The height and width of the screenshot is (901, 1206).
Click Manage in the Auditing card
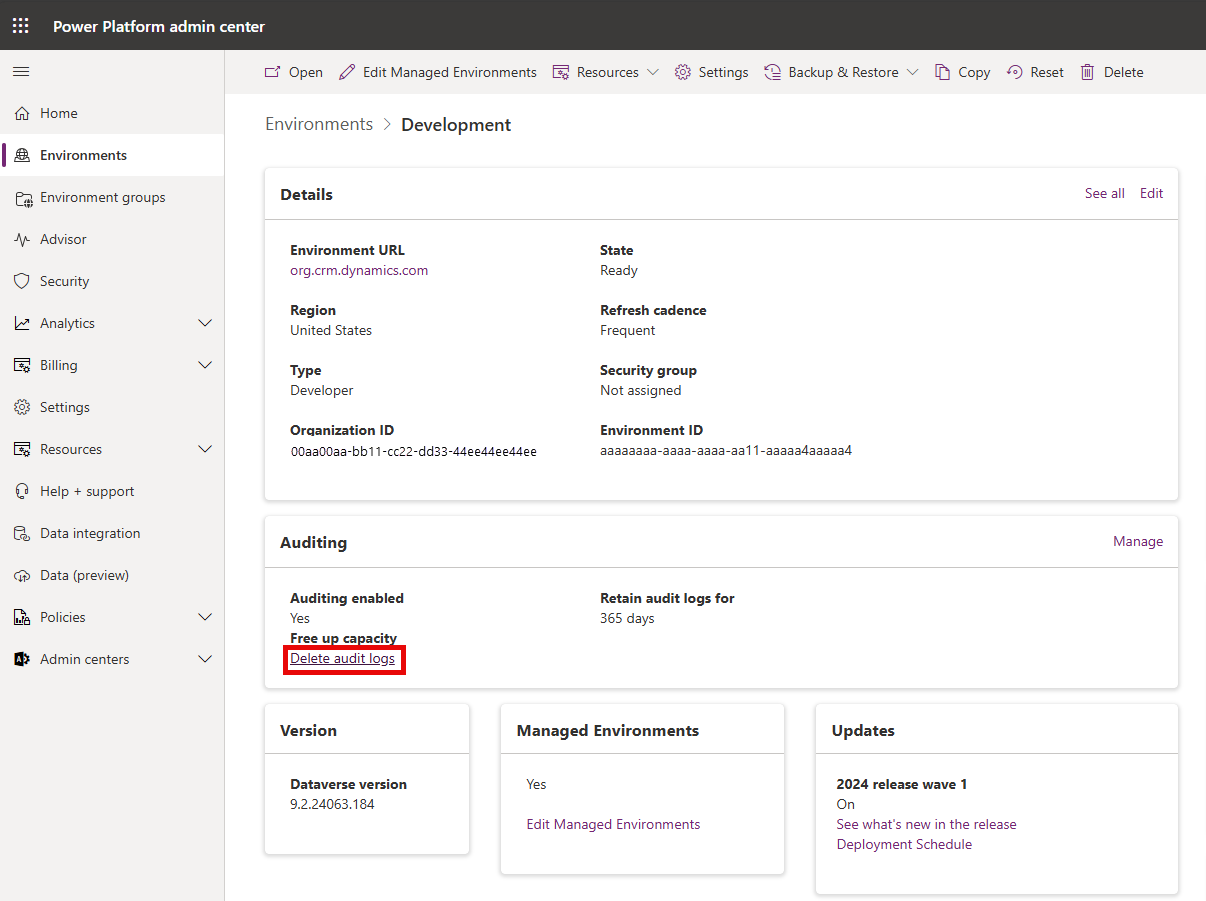coord(1138,541)
